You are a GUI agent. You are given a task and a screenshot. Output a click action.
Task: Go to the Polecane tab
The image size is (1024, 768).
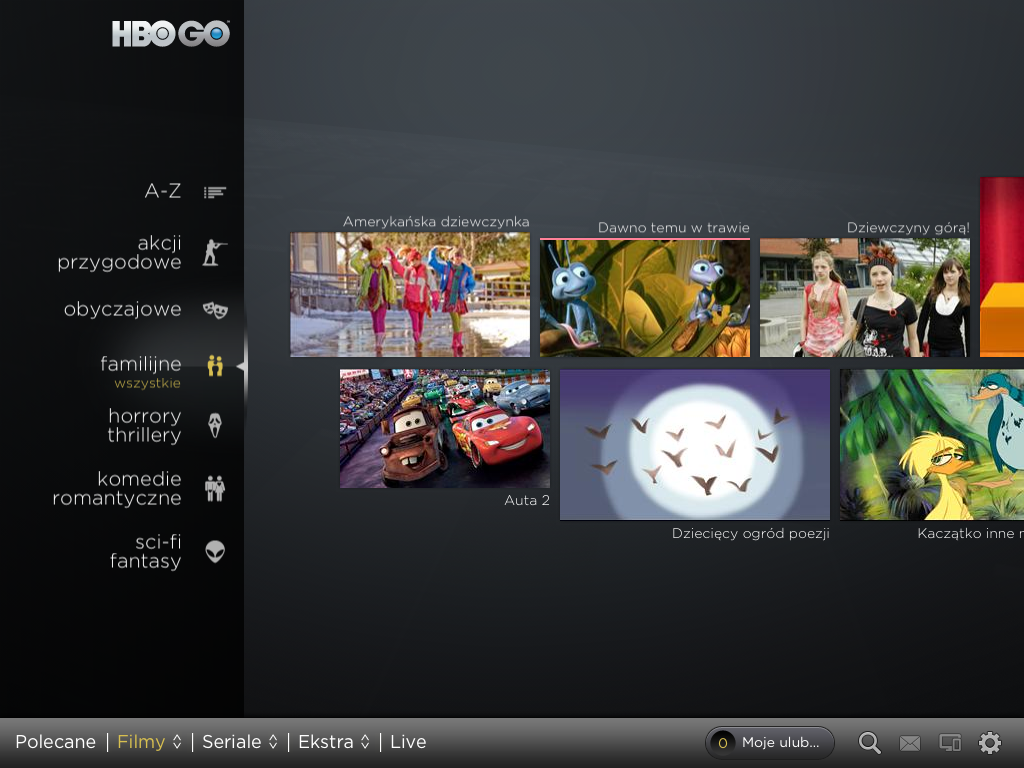pos(56,742)
